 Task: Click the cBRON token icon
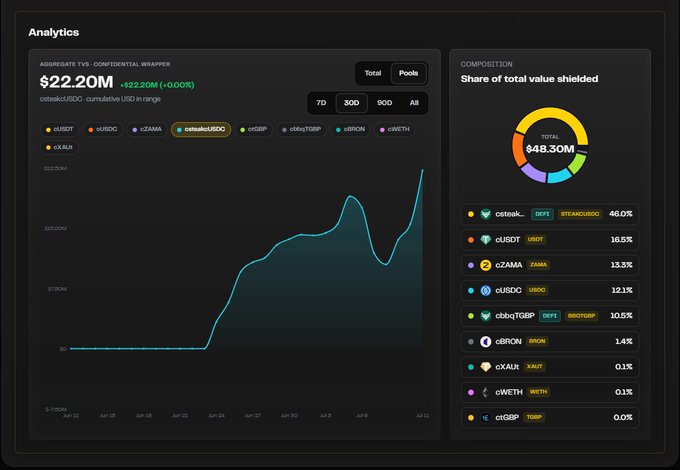[x=486, y=341]
